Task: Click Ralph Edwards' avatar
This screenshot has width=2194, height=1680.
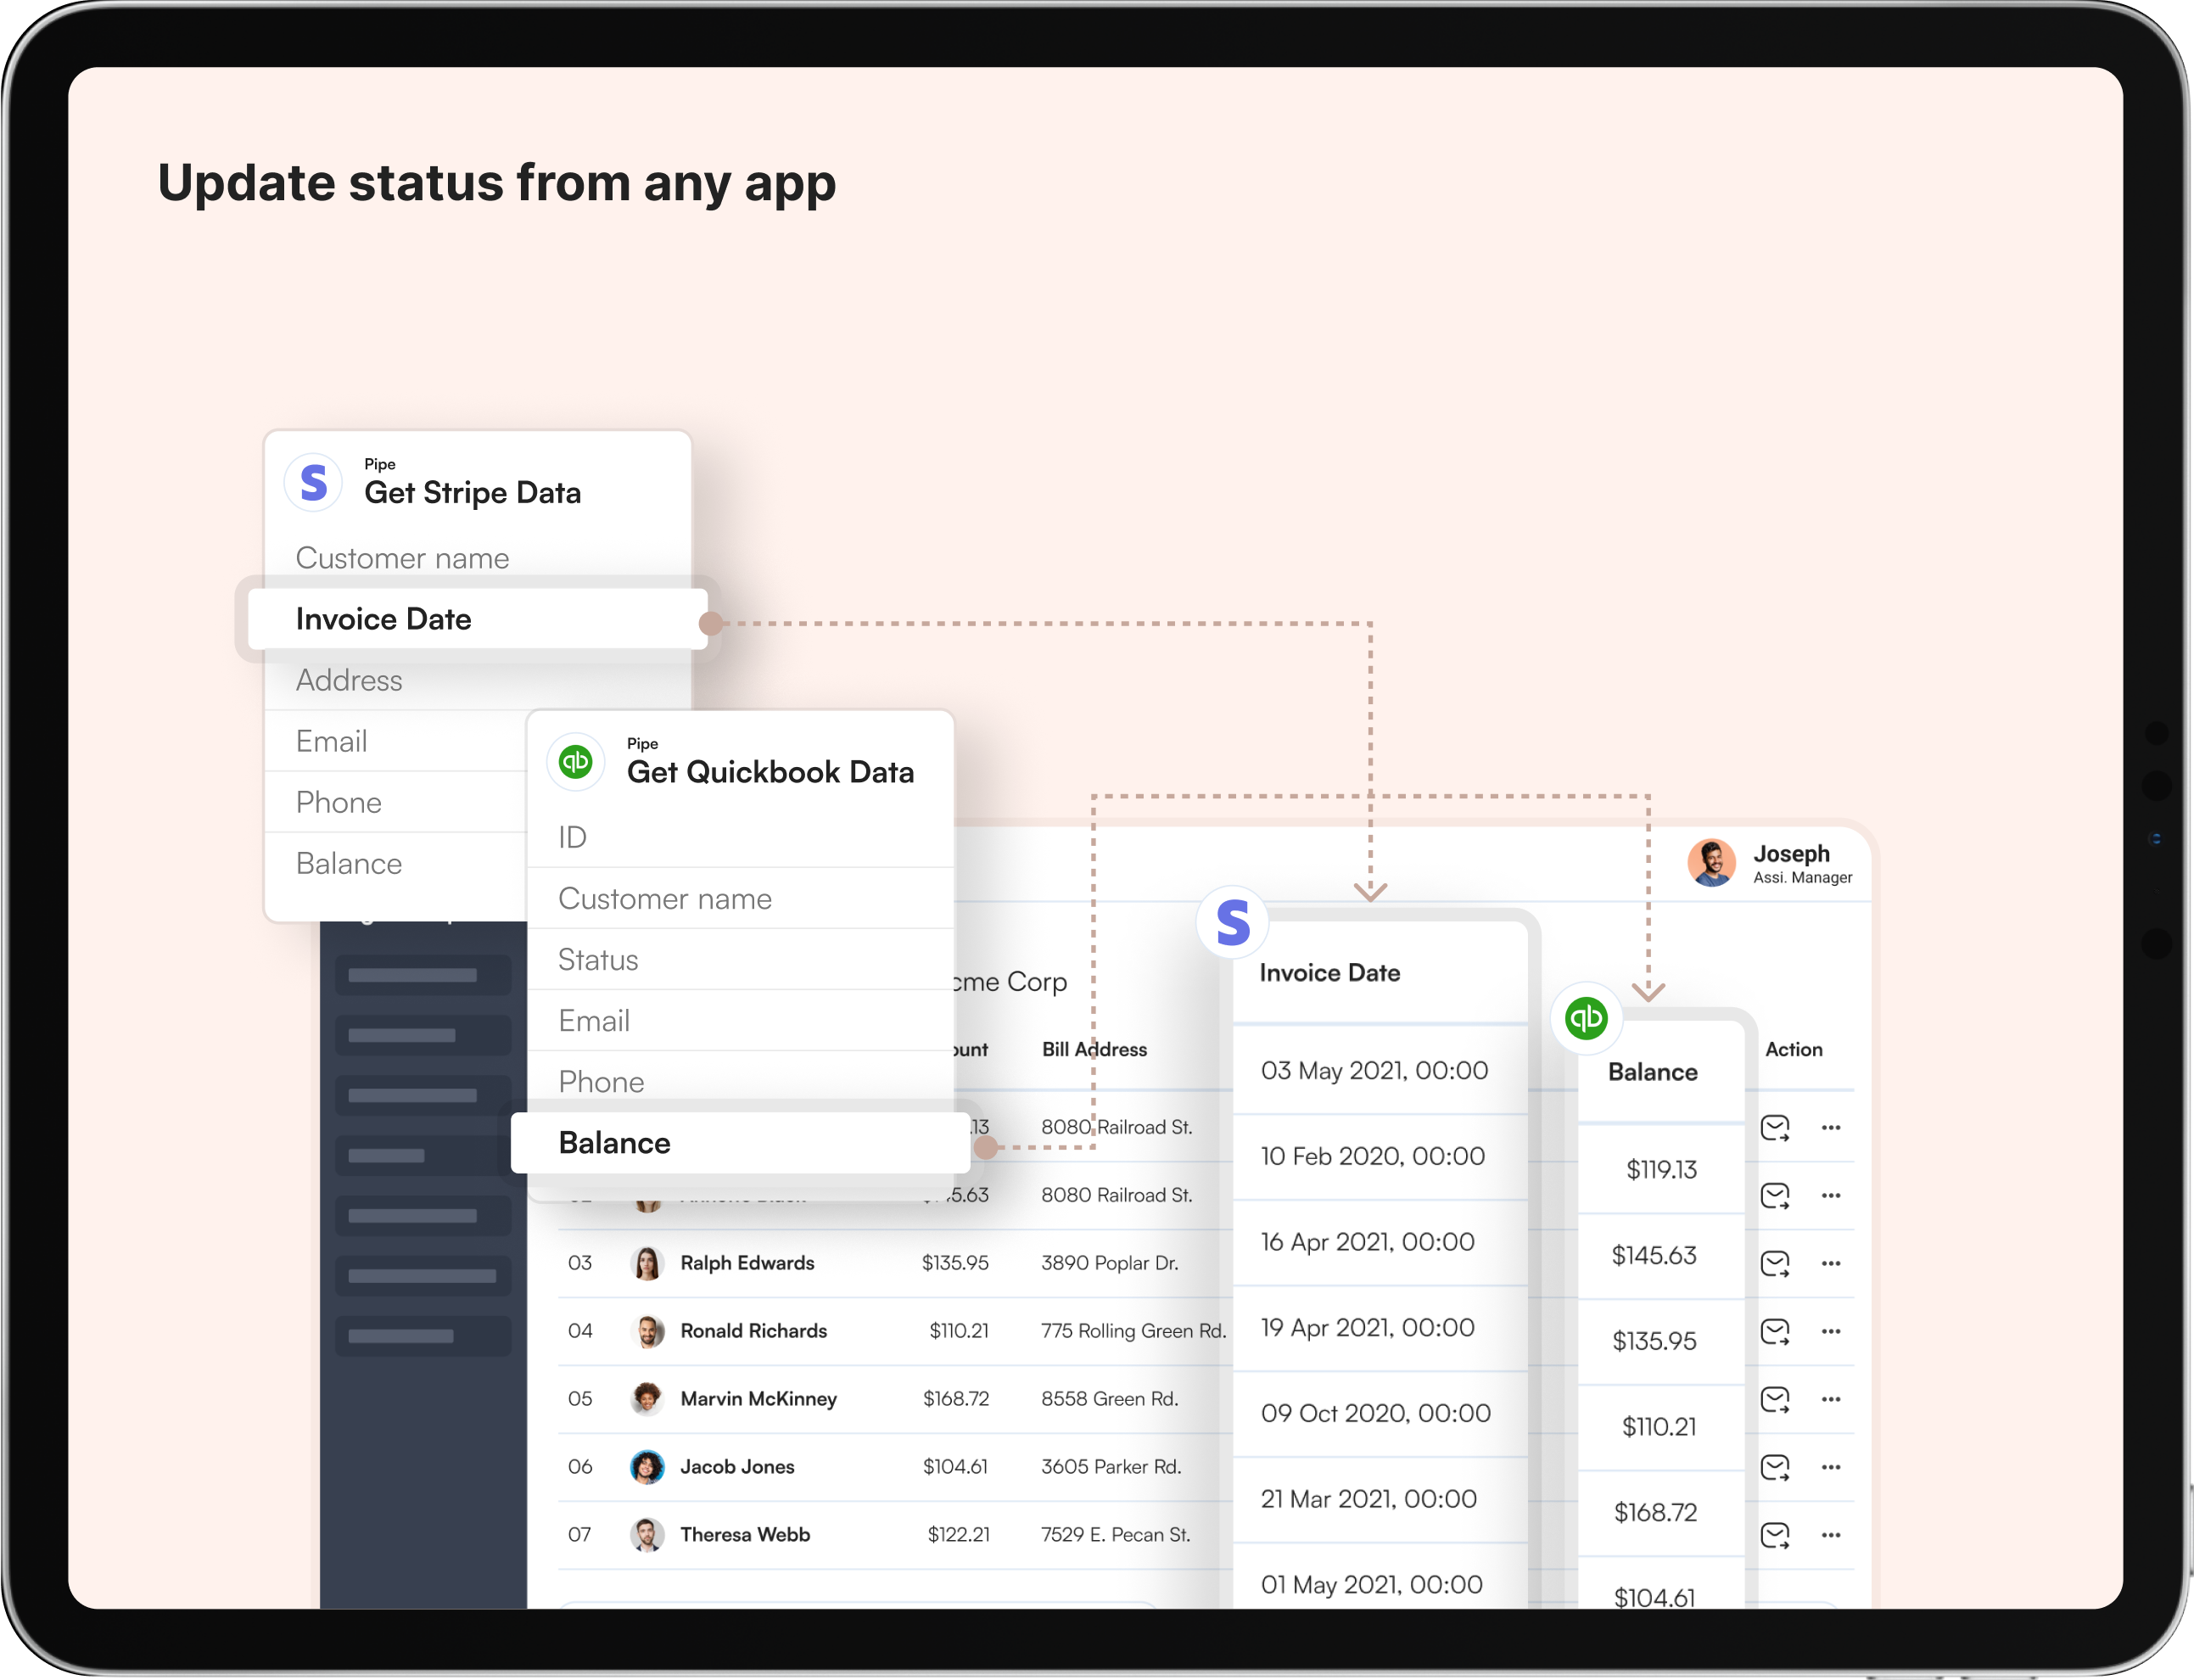Action: (647, 1264)
